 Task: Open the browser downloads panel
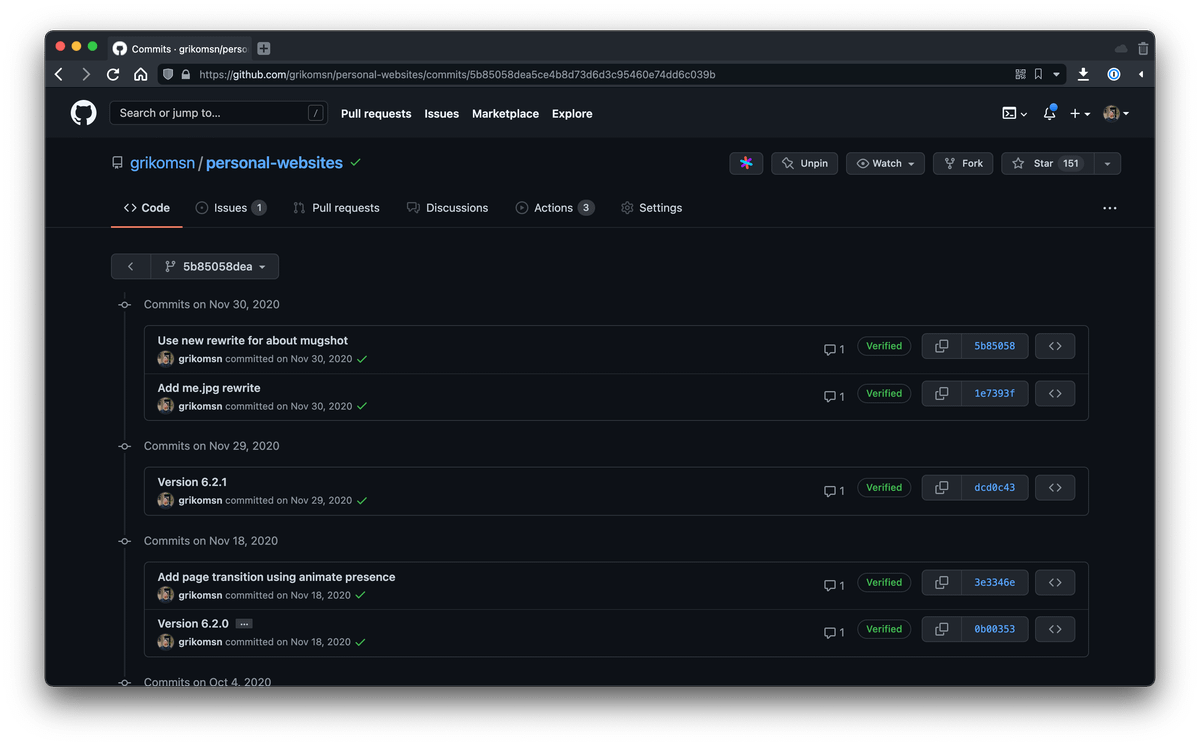(x=1083, y=74)
